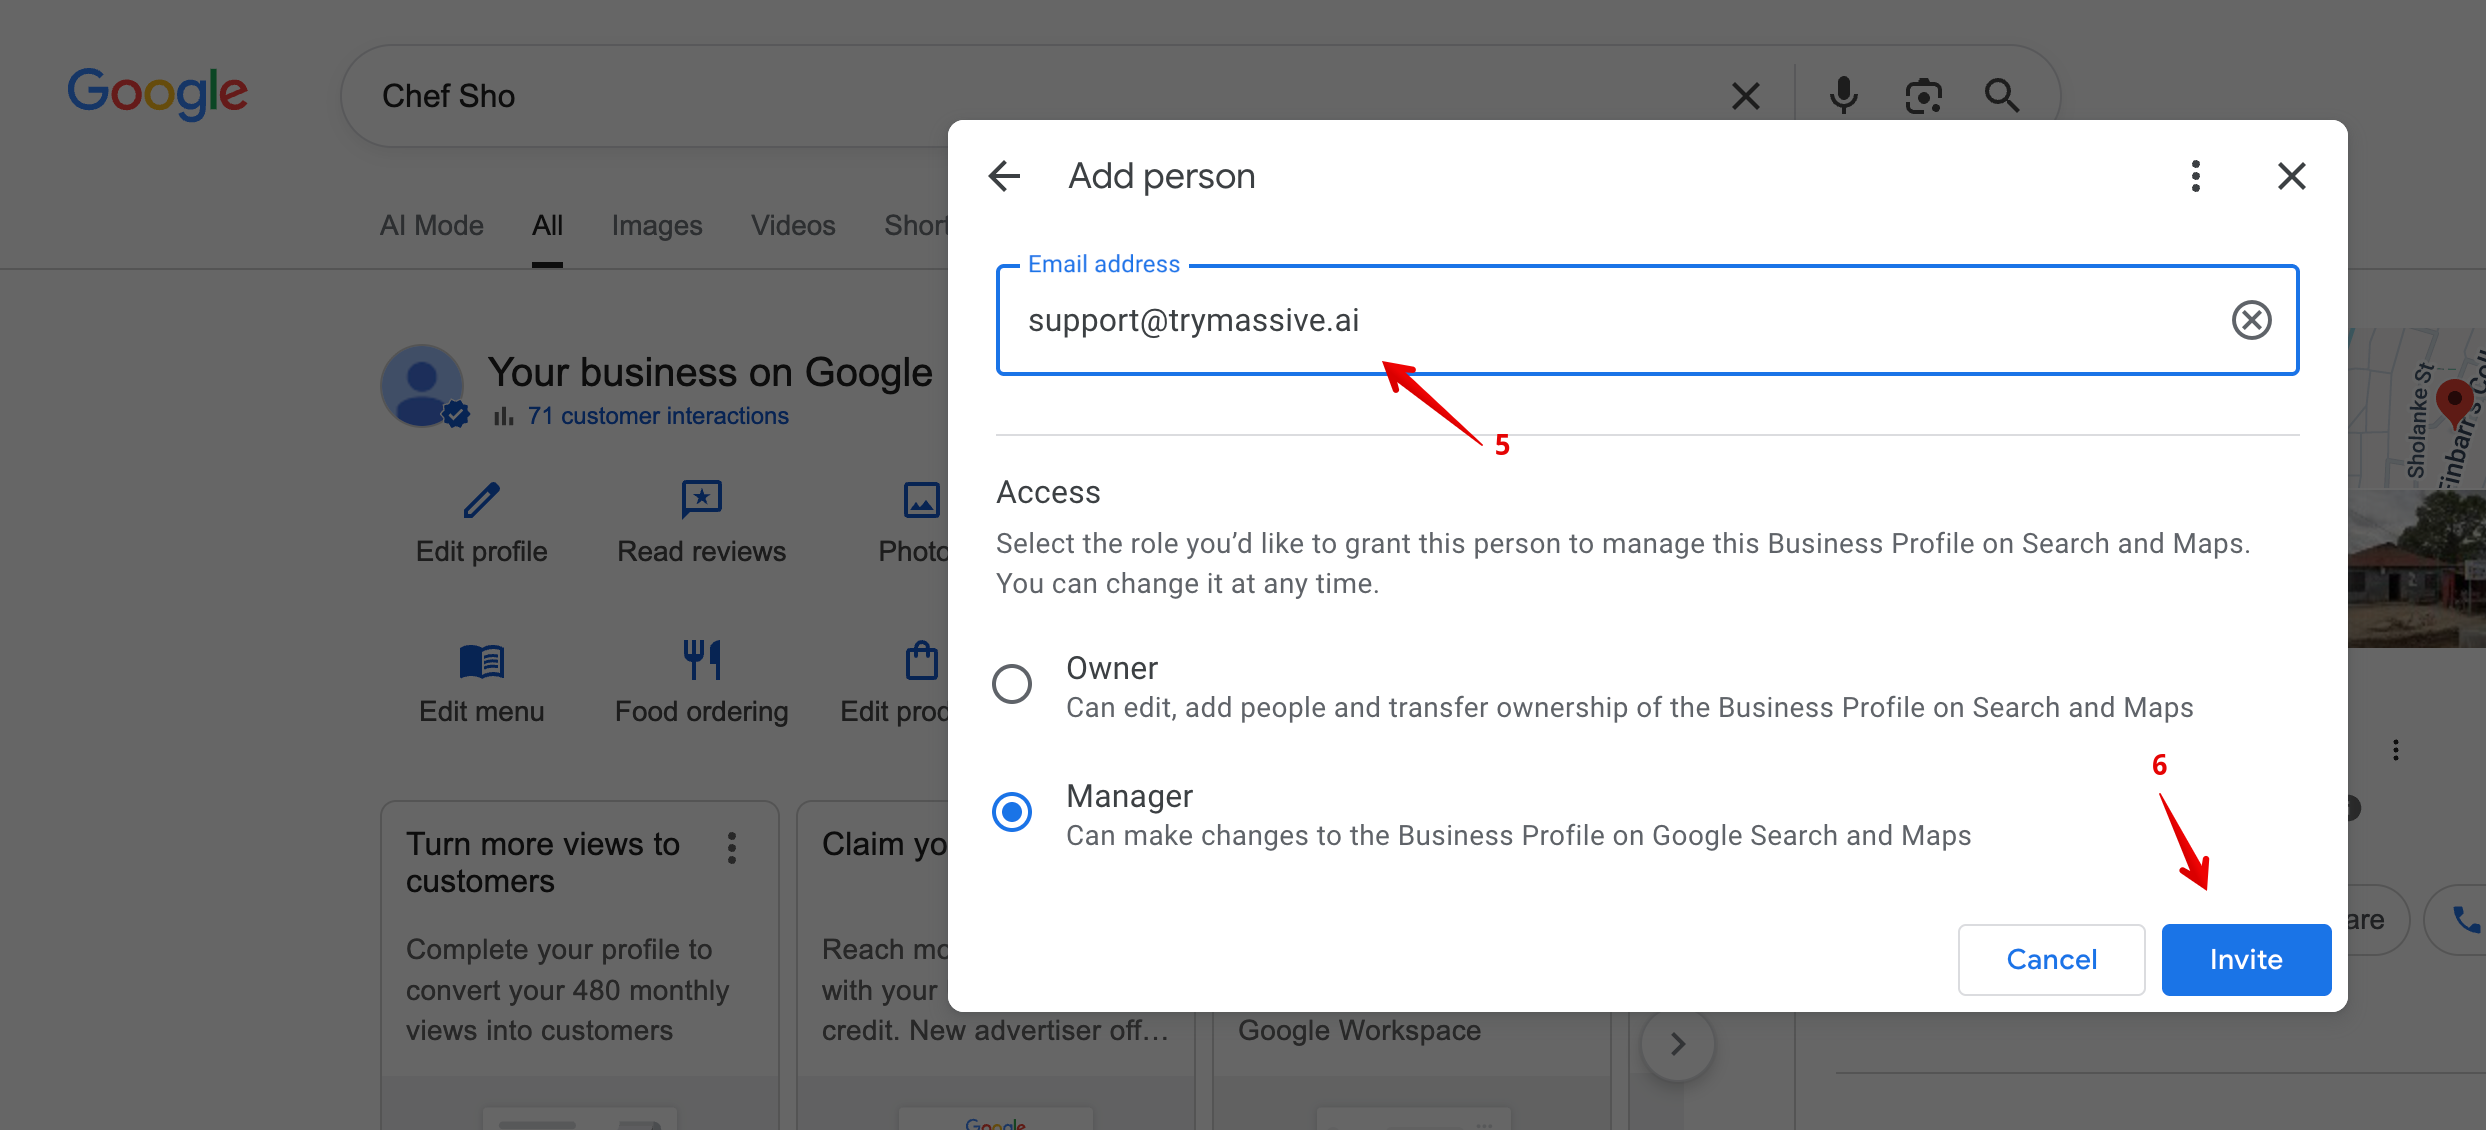Image resolution: width=2486 pixels, height=1130 pixels.
Task: Go back from Add person dialog
Action: 1004,176
